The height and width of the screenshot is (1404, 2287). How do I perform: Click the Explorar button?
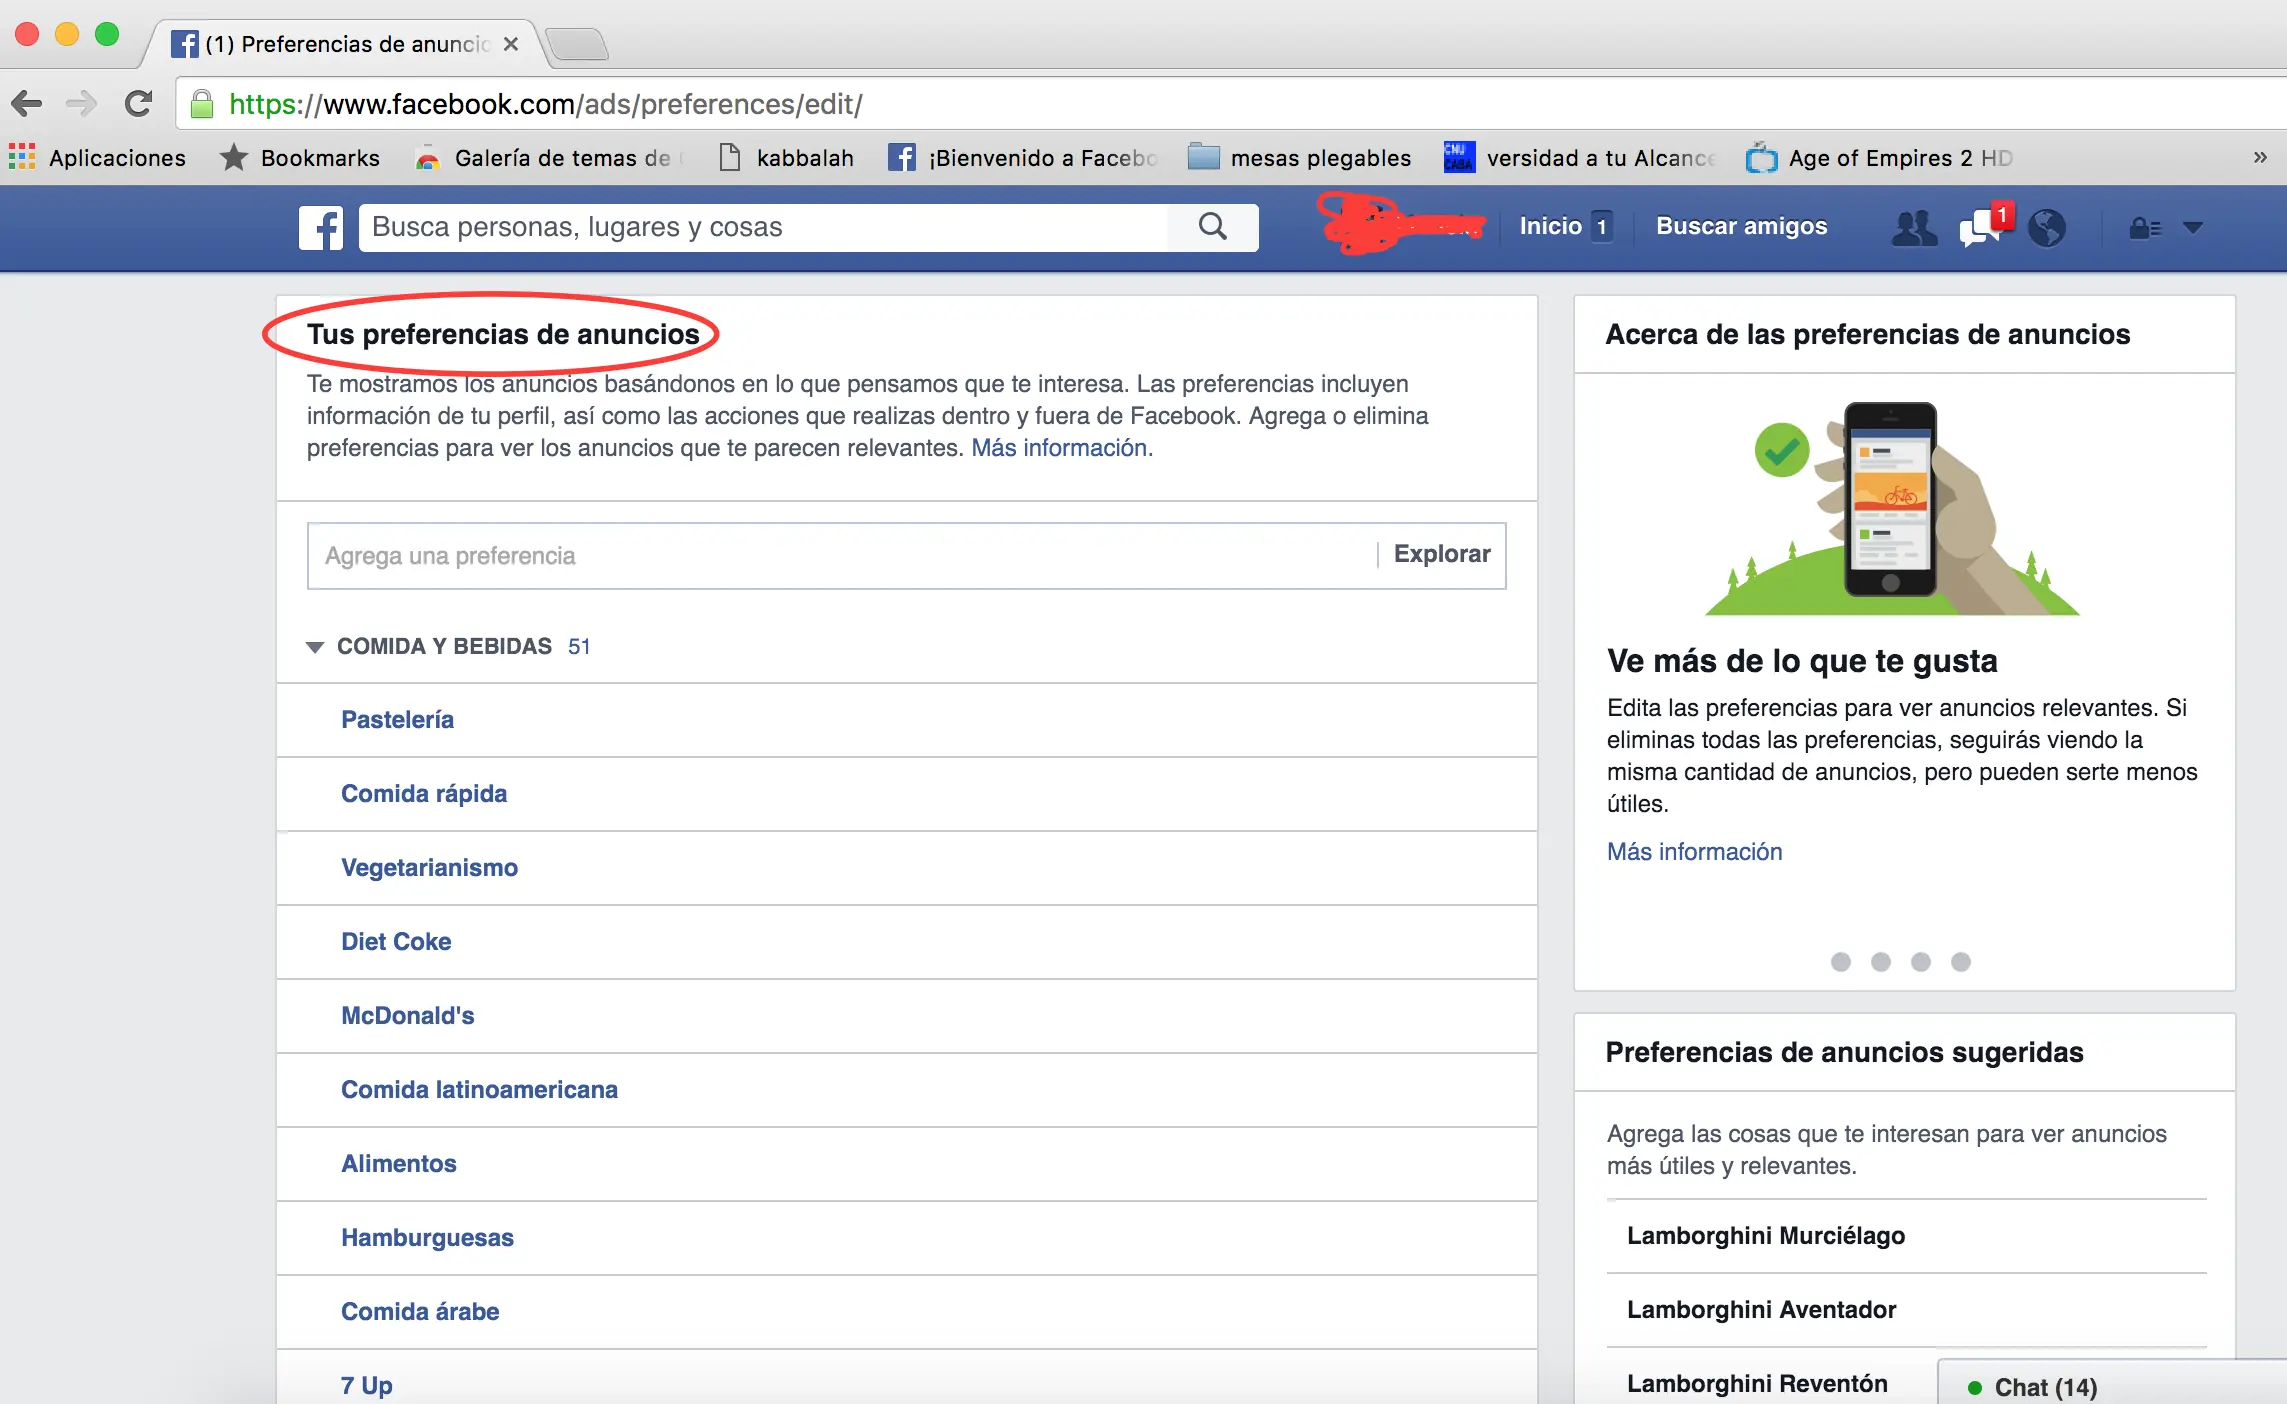coord(1442,555)
